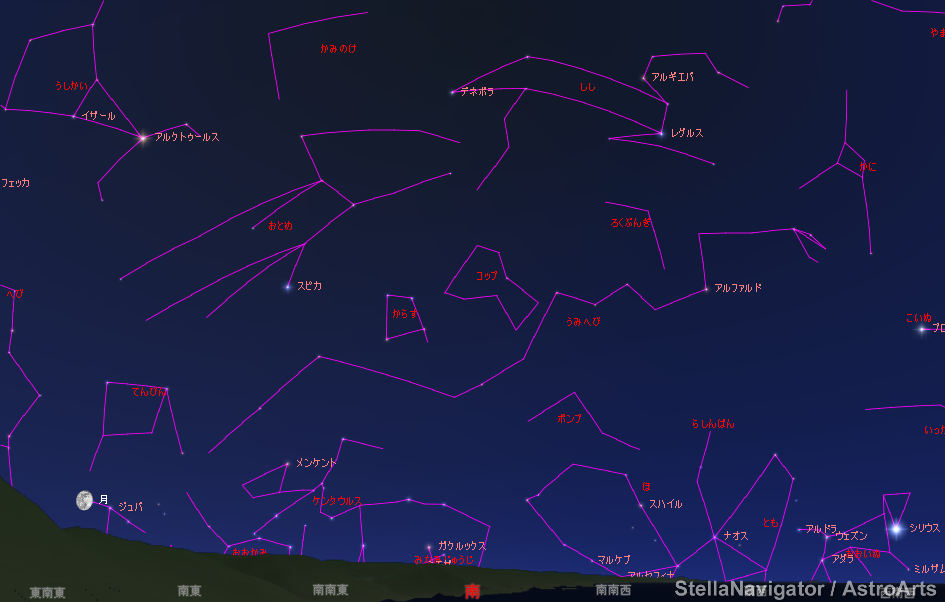Select the からす (Corvus) constellation label
Viewport: 945px width, 602px height.
click(405, 313)
